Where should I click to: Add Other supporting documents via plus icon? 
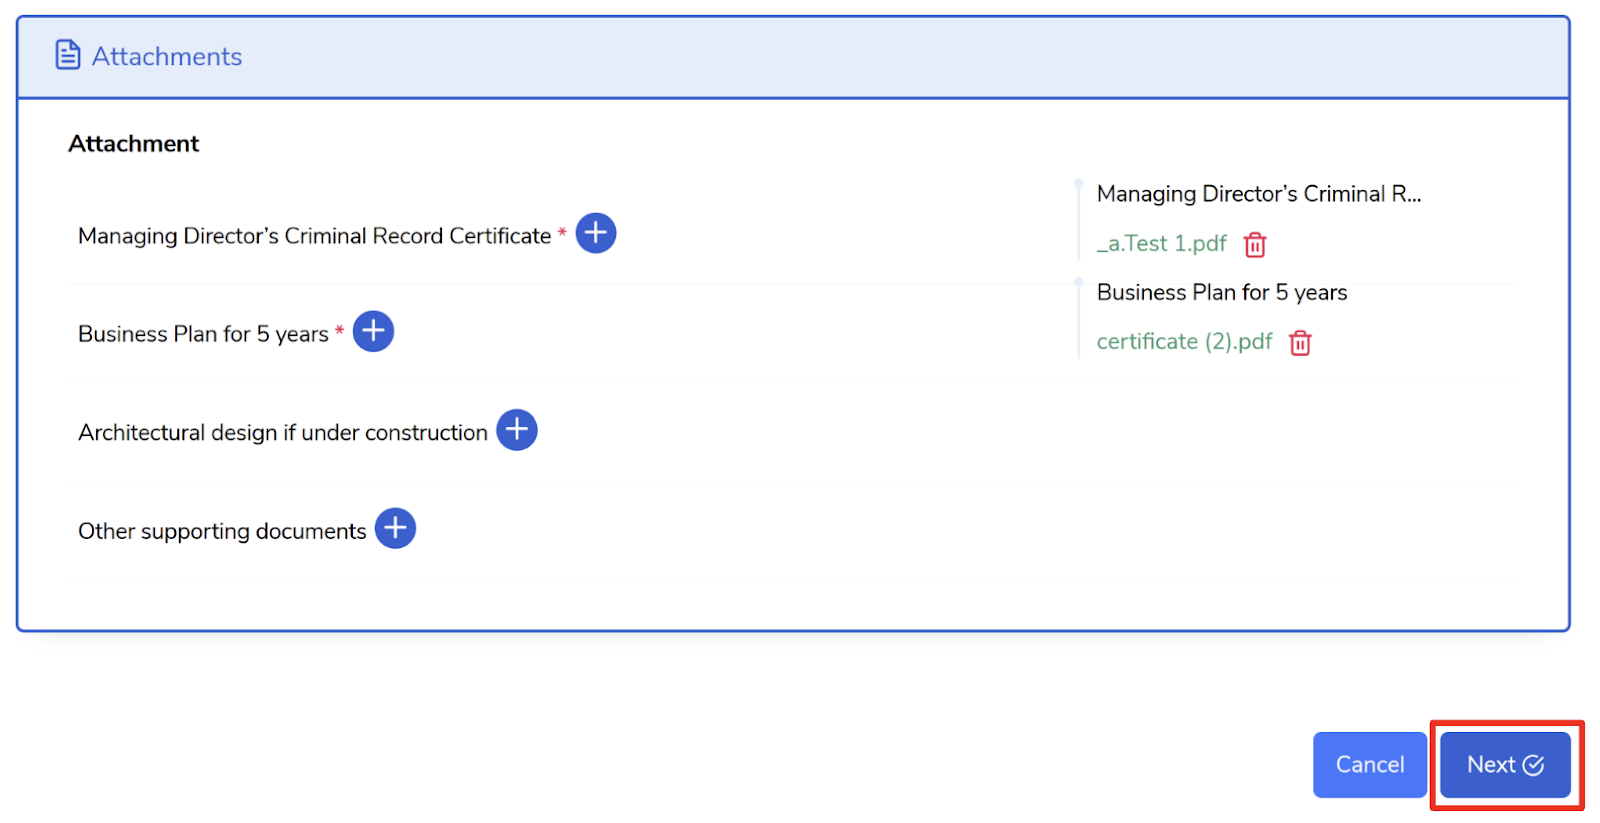click(x=395, y=528)
